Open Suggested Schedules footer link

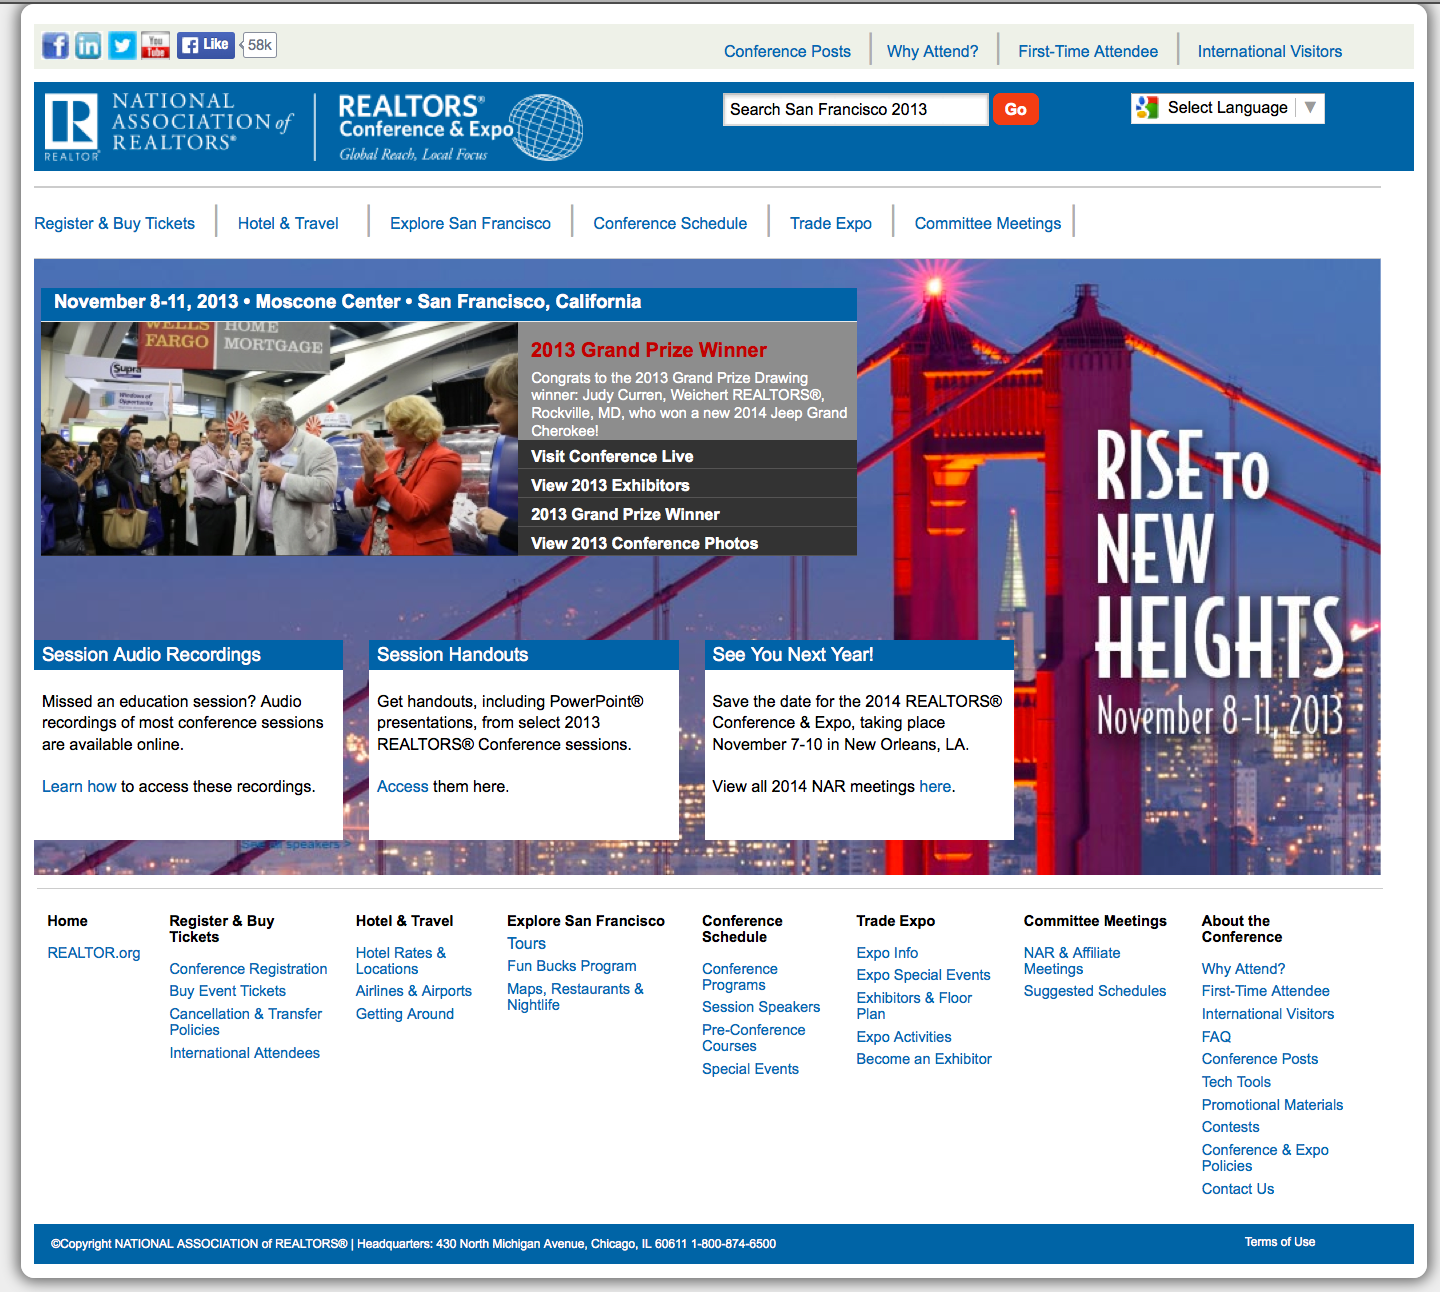pyautogui.click(x=1094, y=991)
